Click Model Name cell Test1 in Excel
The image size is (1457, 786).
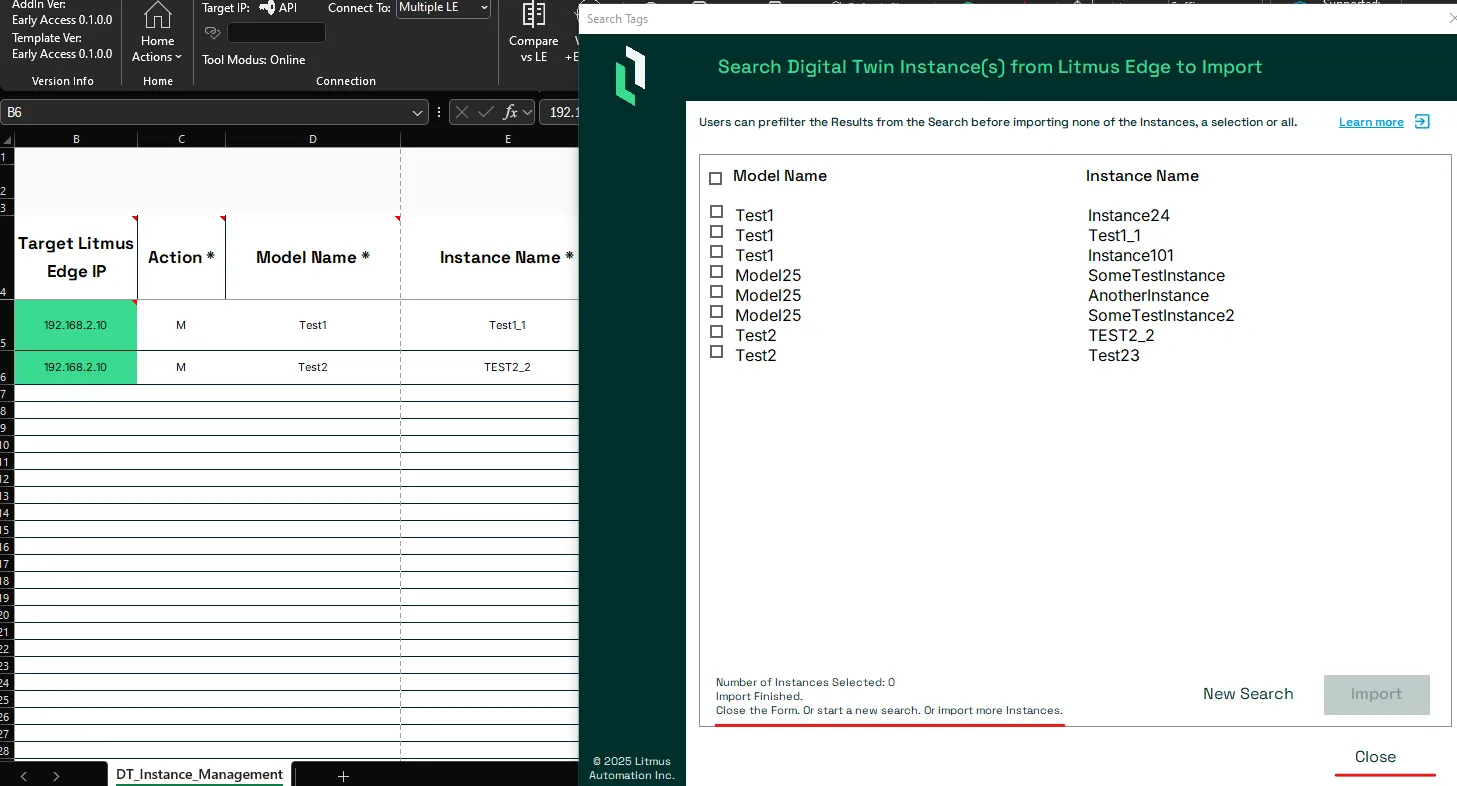click(x=313, y=325)
